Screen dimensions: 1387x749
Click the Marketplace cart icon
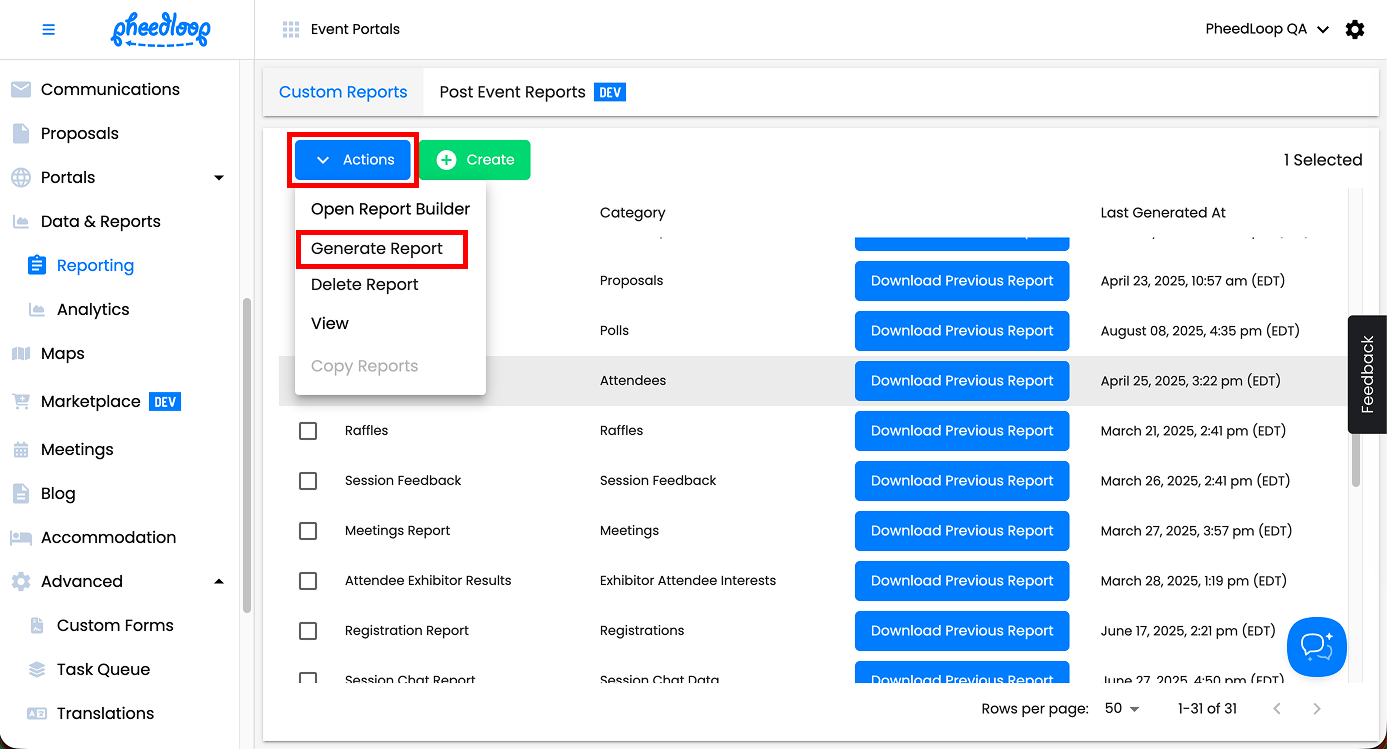point(21,402)
